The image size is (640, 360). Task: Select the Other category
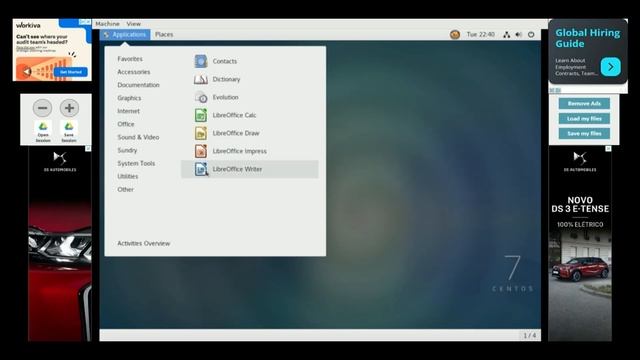pyautogui.click(x=125, y=189)
